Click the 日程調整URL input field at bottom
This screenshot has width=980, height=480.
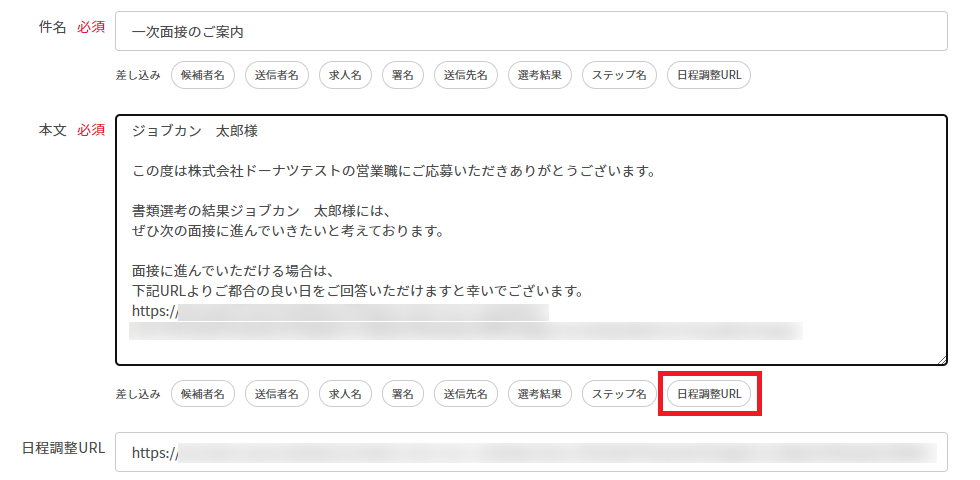pyautogui.click(x=530, y=452)
